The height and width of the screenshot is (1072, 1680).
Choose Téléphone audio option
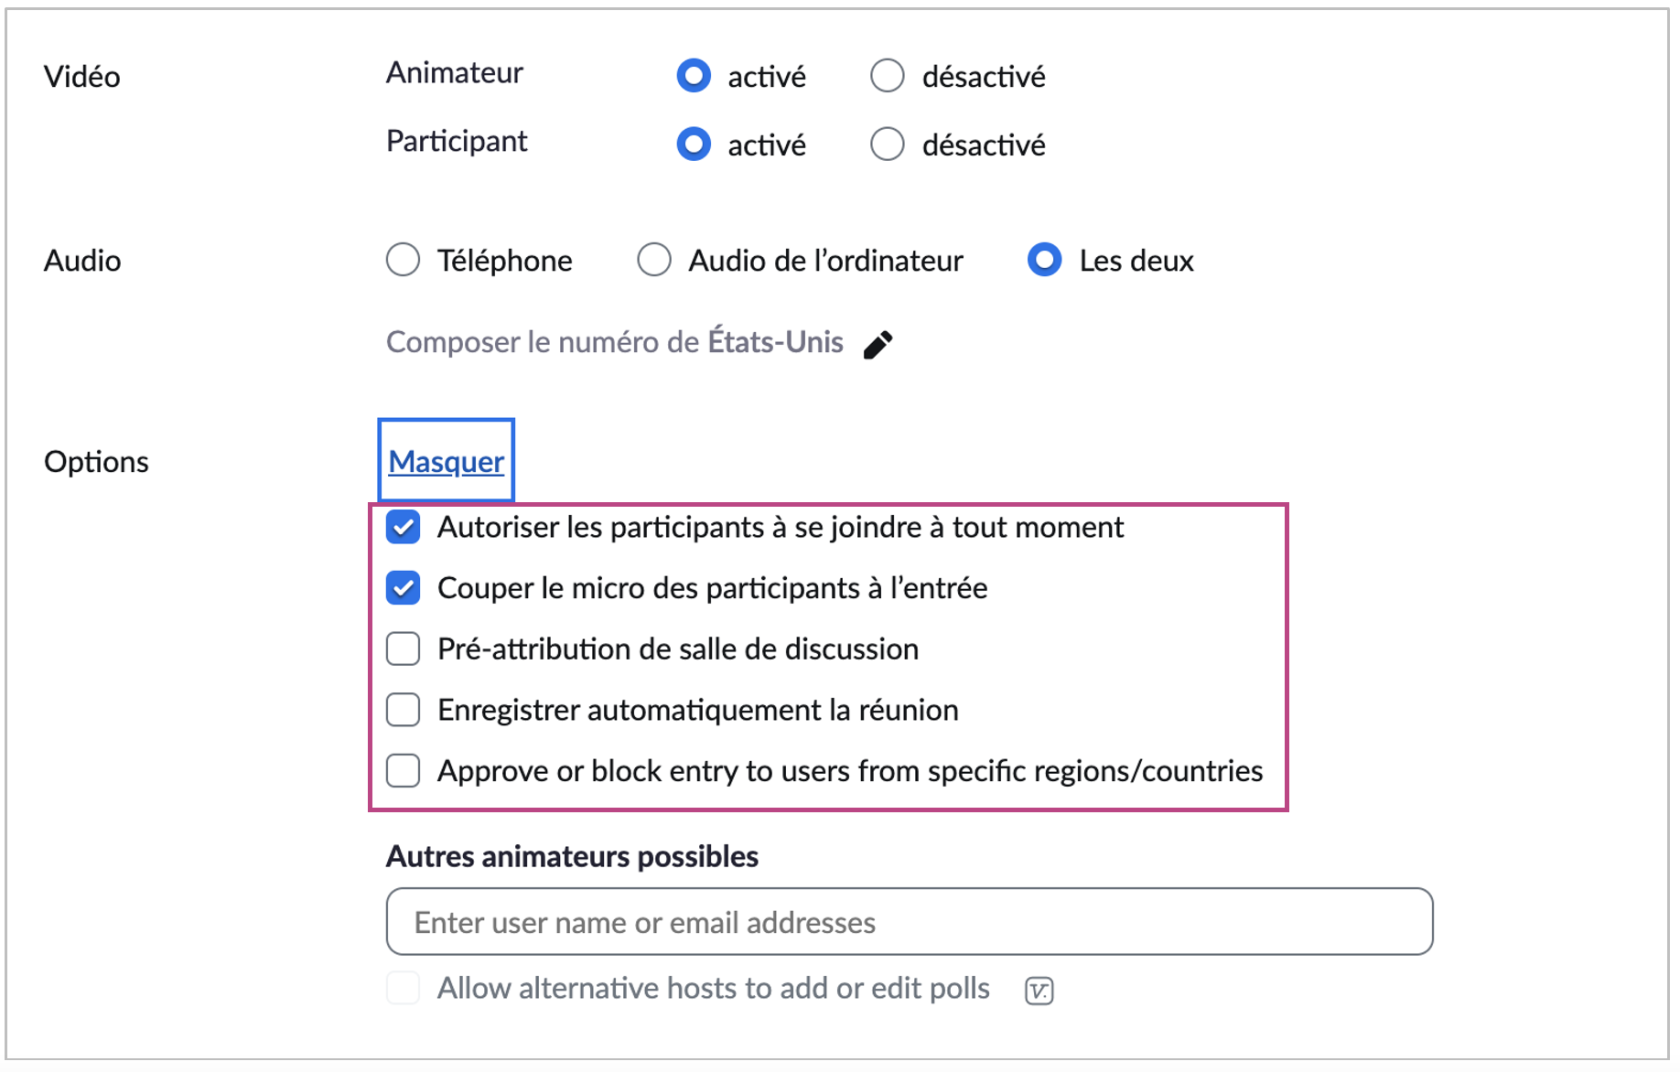(403, 260)
